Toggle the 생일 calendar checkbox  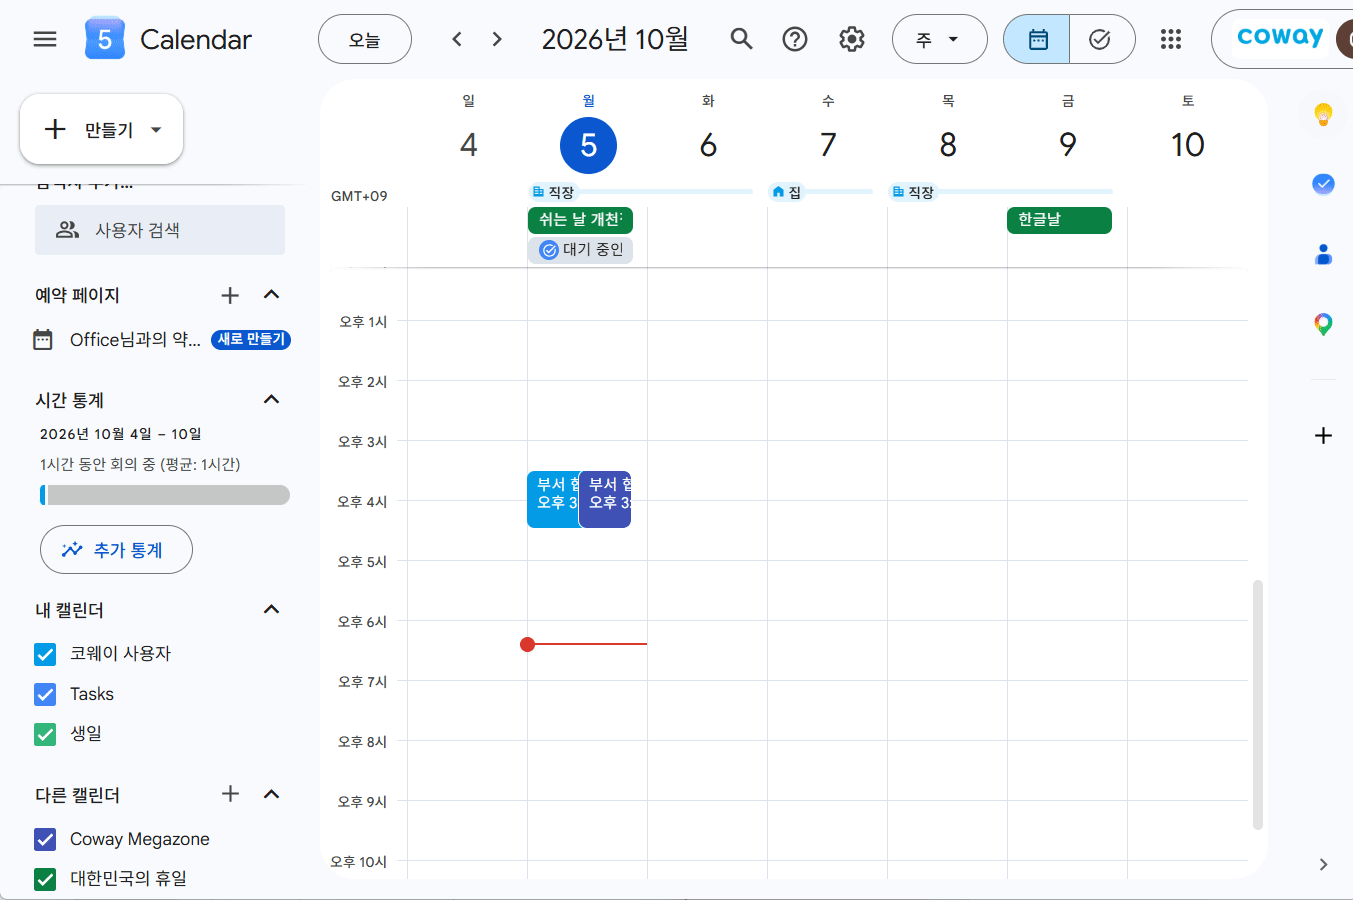45,734
